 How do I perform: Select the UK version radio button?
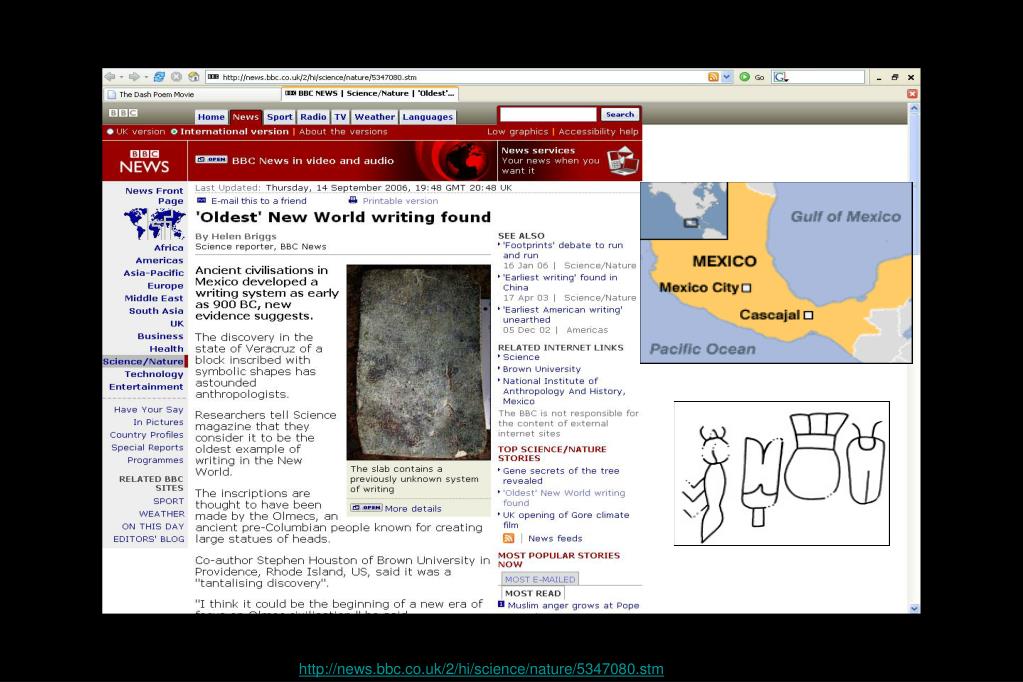[x=110, y=132]
